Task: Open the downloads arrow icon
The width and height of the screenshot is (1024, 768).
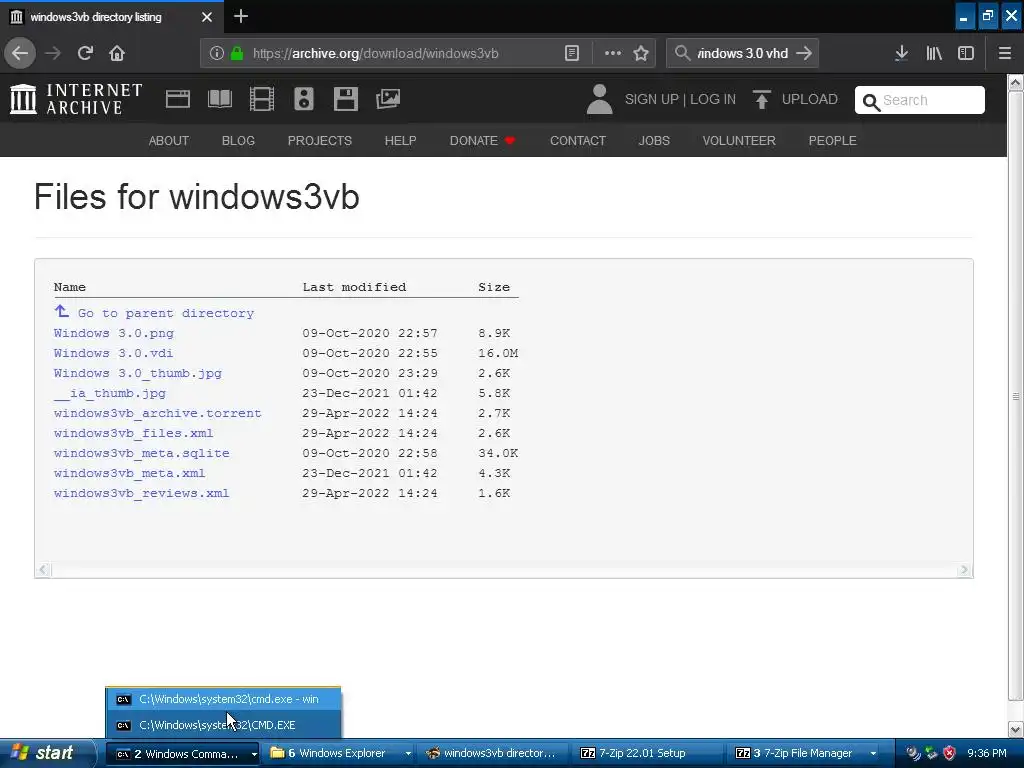Action: (901, 53)
